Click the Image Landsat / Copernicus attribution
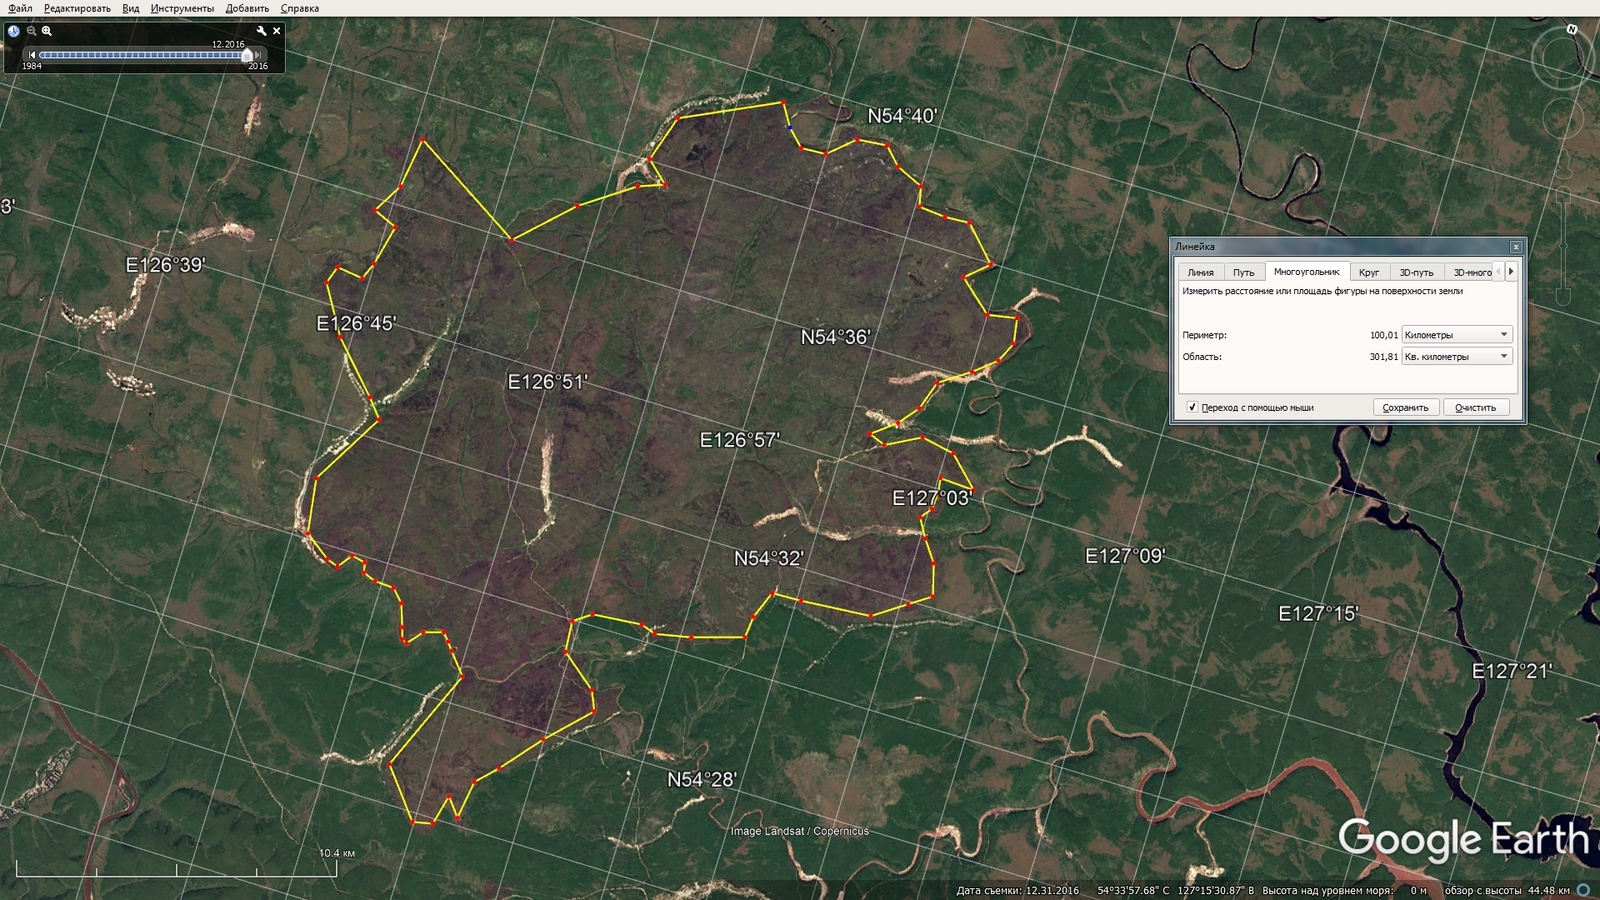Viewport: 1600px width, 900px height. [799, 831]
